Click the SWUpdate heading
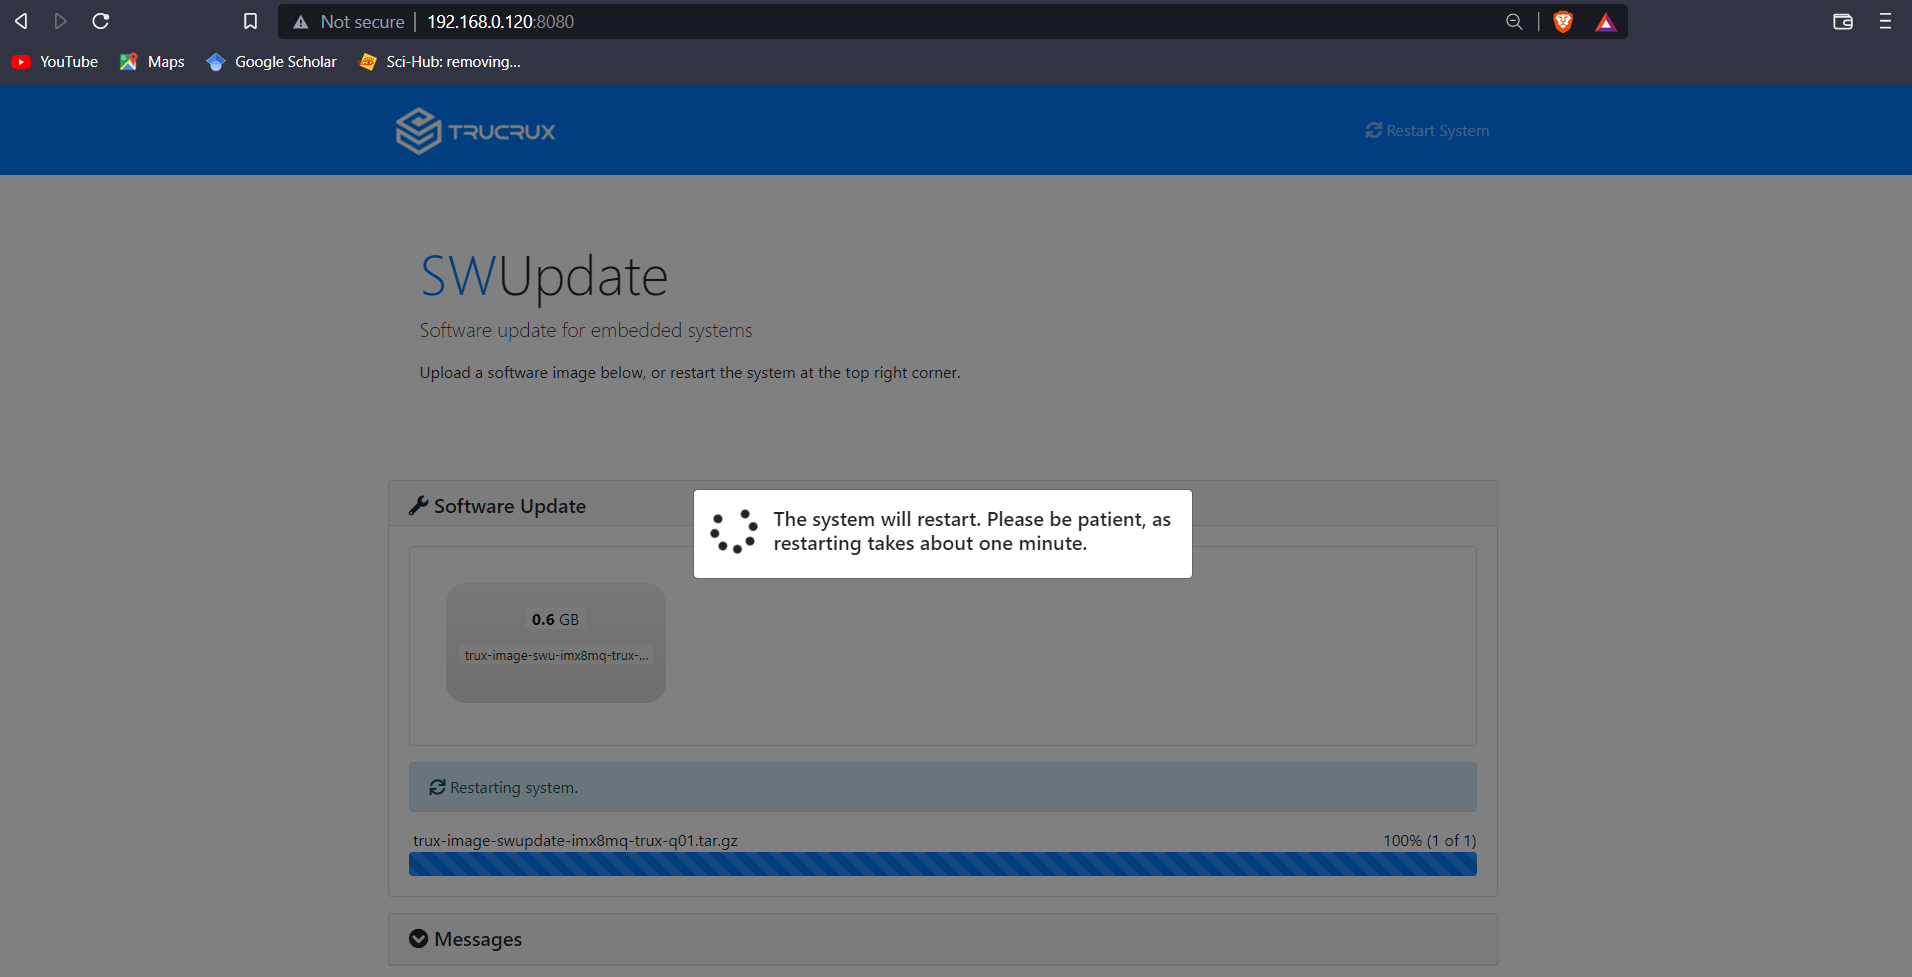This screenshot has width=1912, height=977. click(544, 276)
